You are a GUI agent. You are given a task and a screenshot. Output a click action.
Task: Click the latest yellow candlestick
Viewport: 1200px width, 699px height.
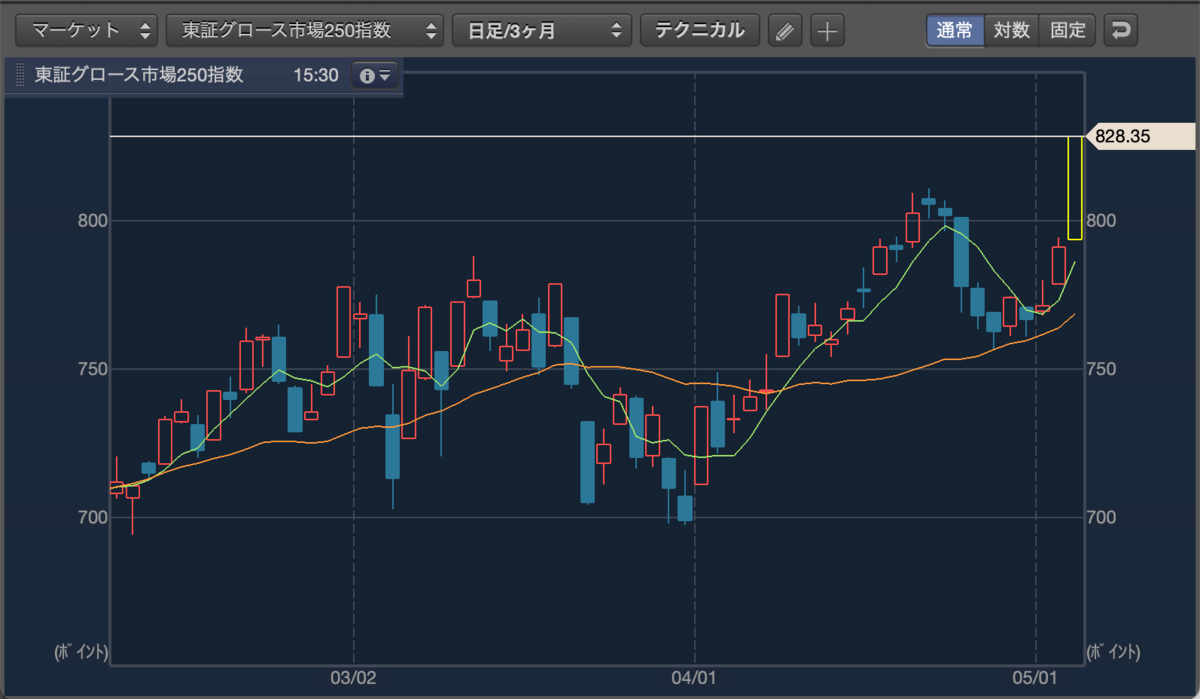tap(1075, 187)
